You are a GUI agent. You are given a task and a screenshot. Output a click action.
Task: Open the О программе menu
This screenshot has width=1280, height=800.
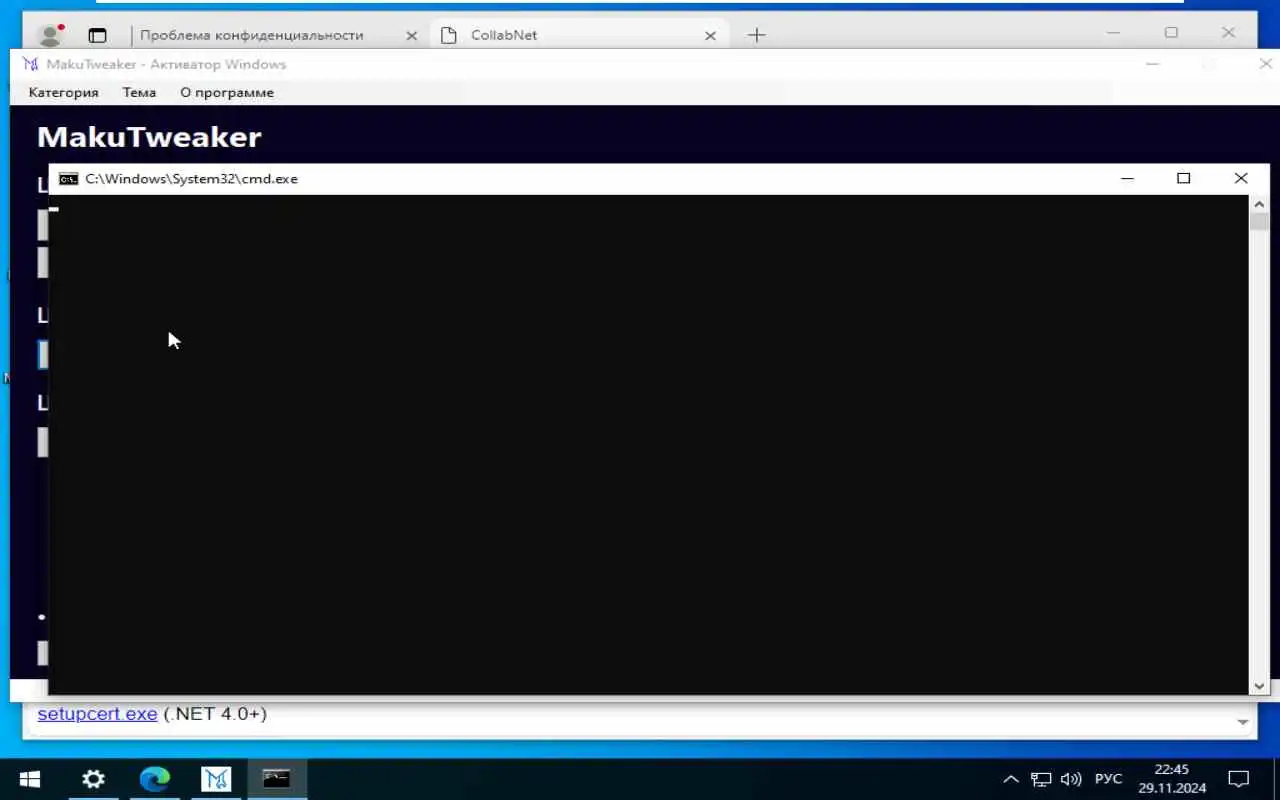227,92
